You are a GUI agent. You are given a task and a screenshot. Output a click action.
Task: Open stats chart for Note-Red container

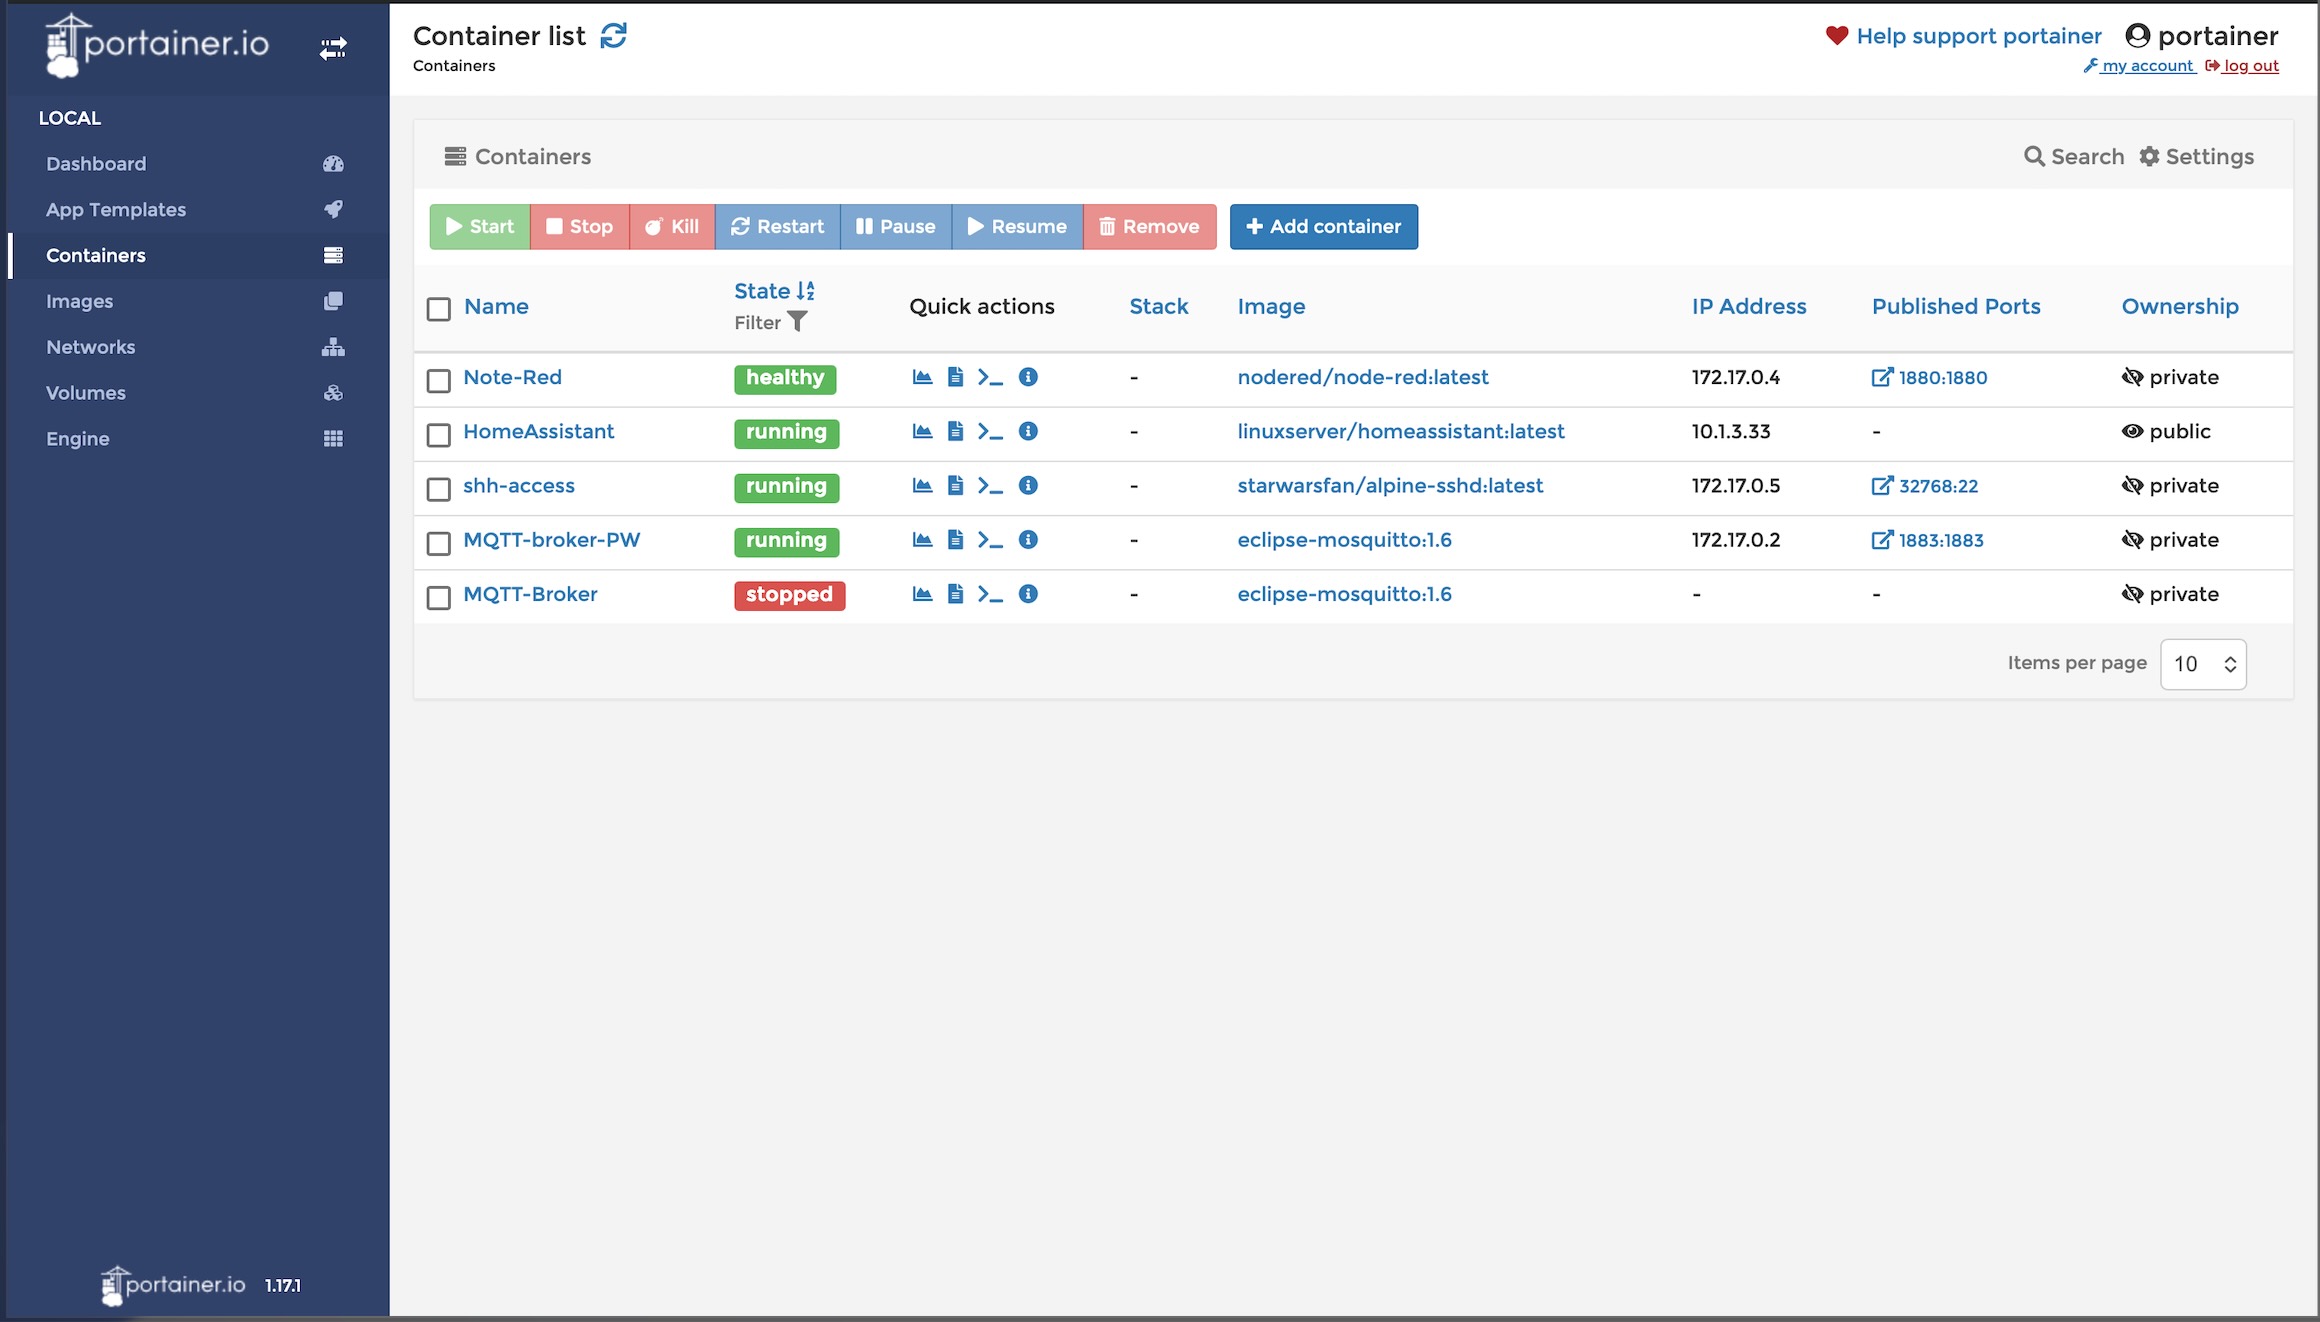(922, 377)
